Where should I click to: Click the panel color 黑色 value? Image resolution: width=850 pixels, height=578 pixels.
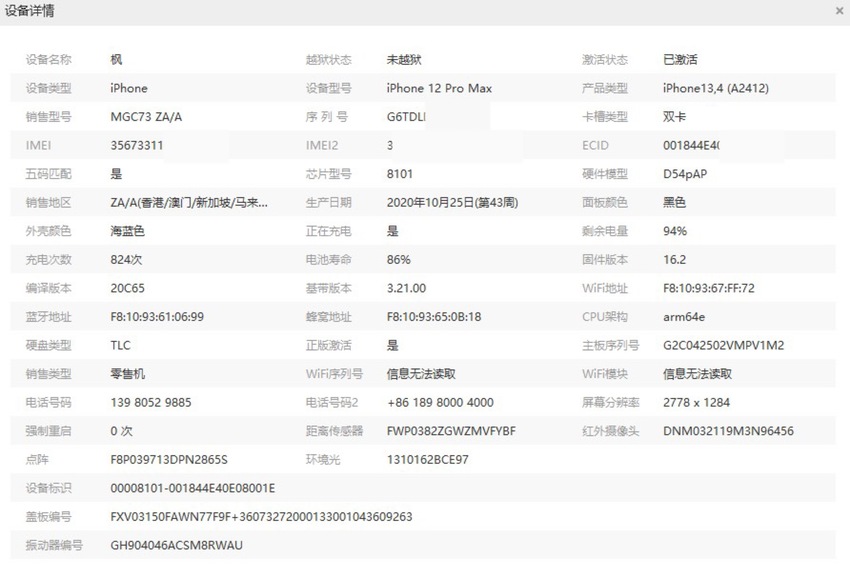[x=674, y=203]
